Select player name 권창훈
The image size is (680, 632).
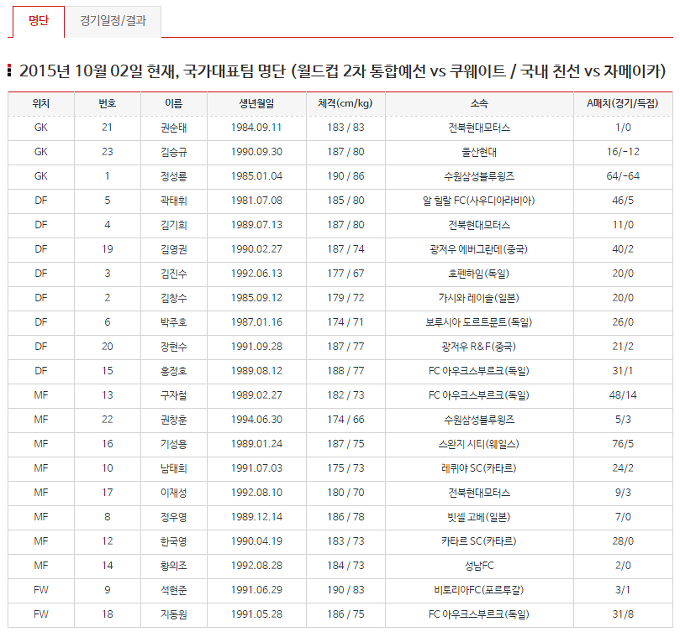point(173,419)
